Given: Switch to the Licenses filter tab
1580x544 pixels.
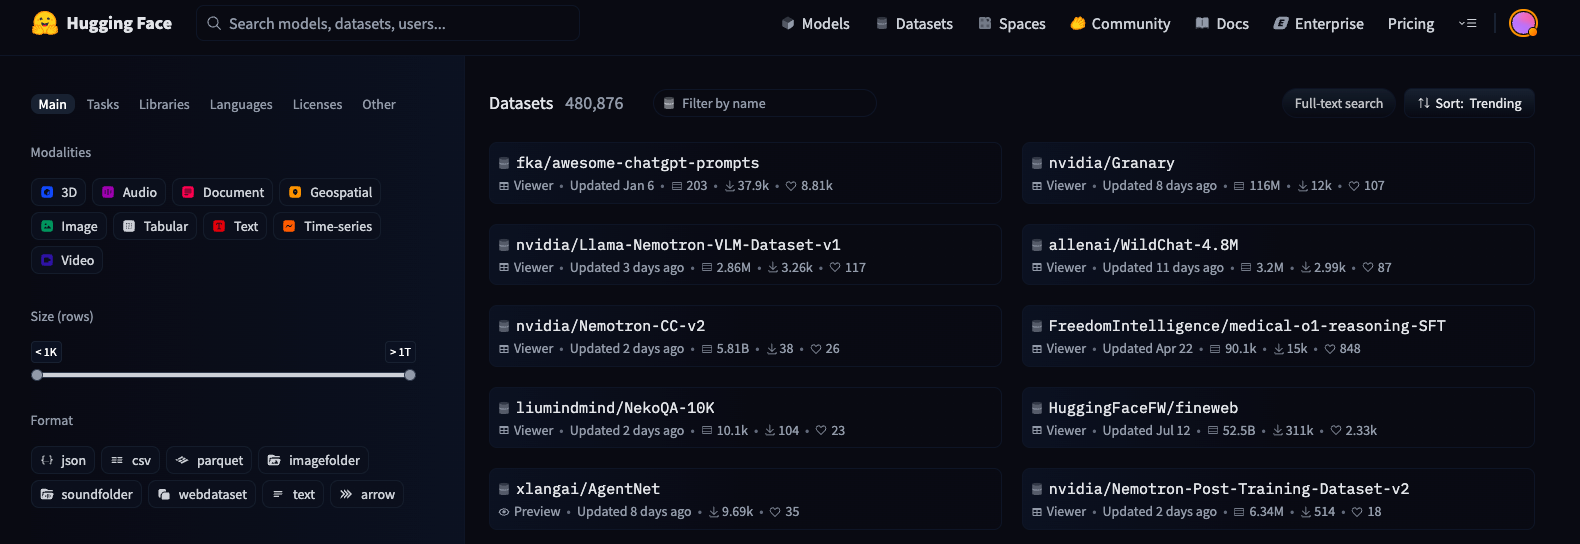Looking at the screenshot, I should 317,104.
